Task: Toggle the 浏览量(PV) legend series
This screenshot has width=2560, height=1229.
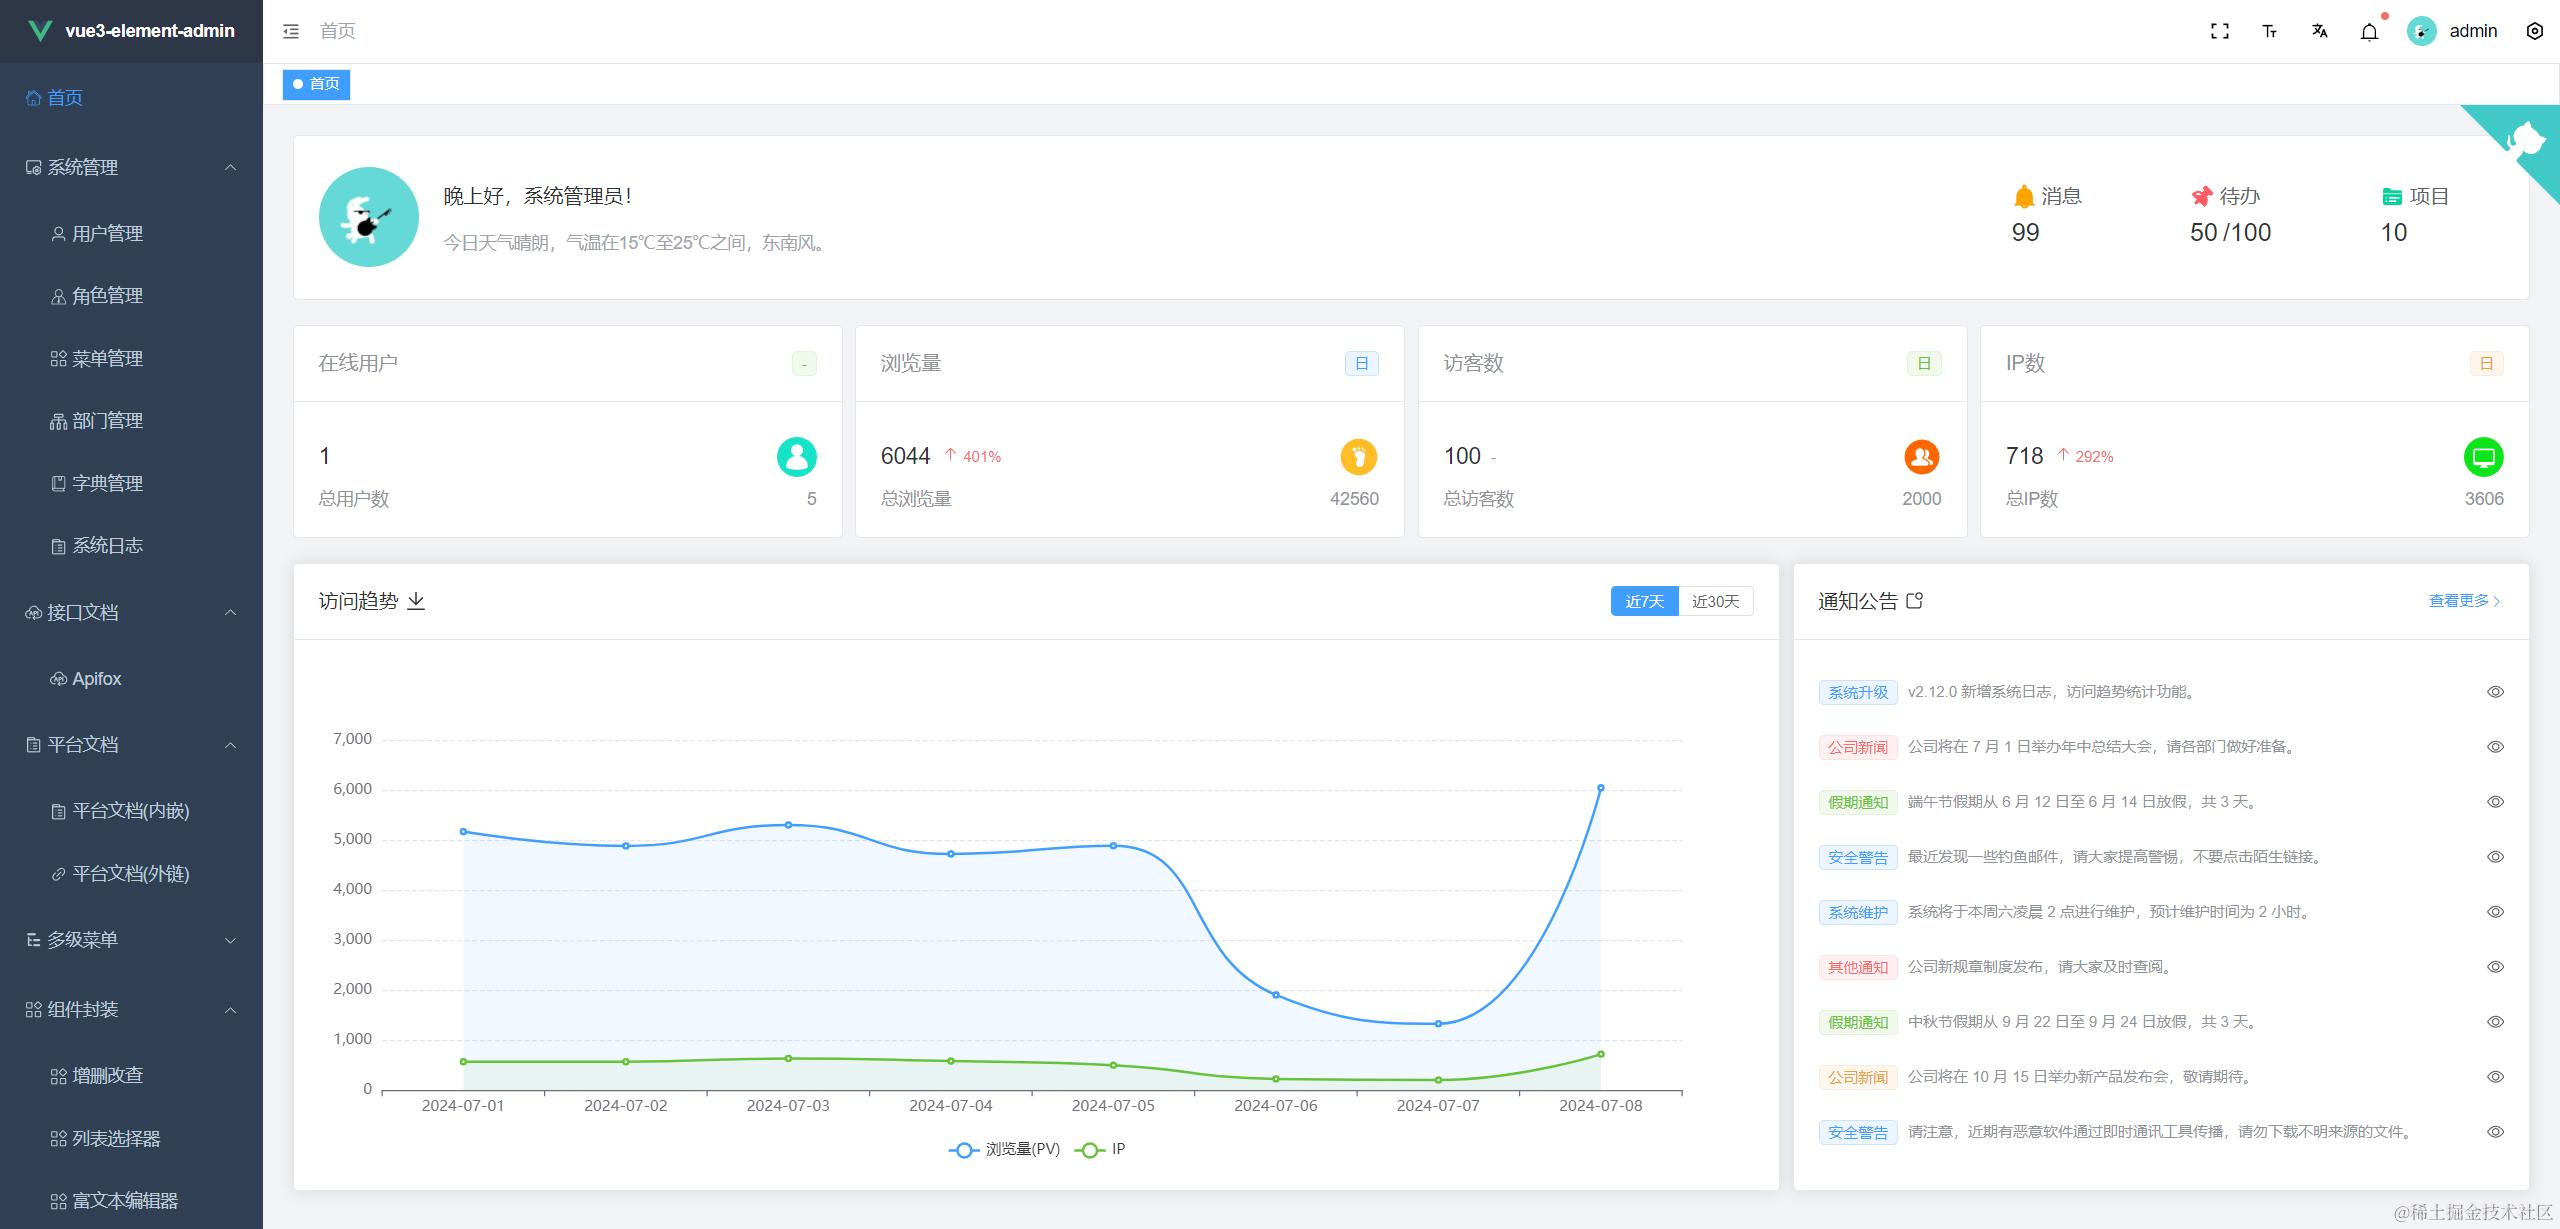Action: tap(1004, 1150)
